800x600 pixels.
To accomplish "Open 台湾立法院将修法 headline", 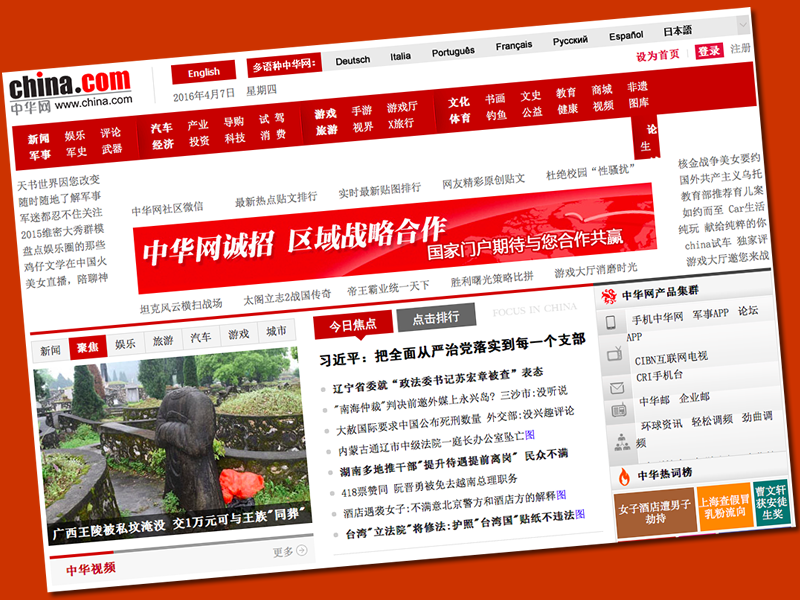I will (460, 524).
